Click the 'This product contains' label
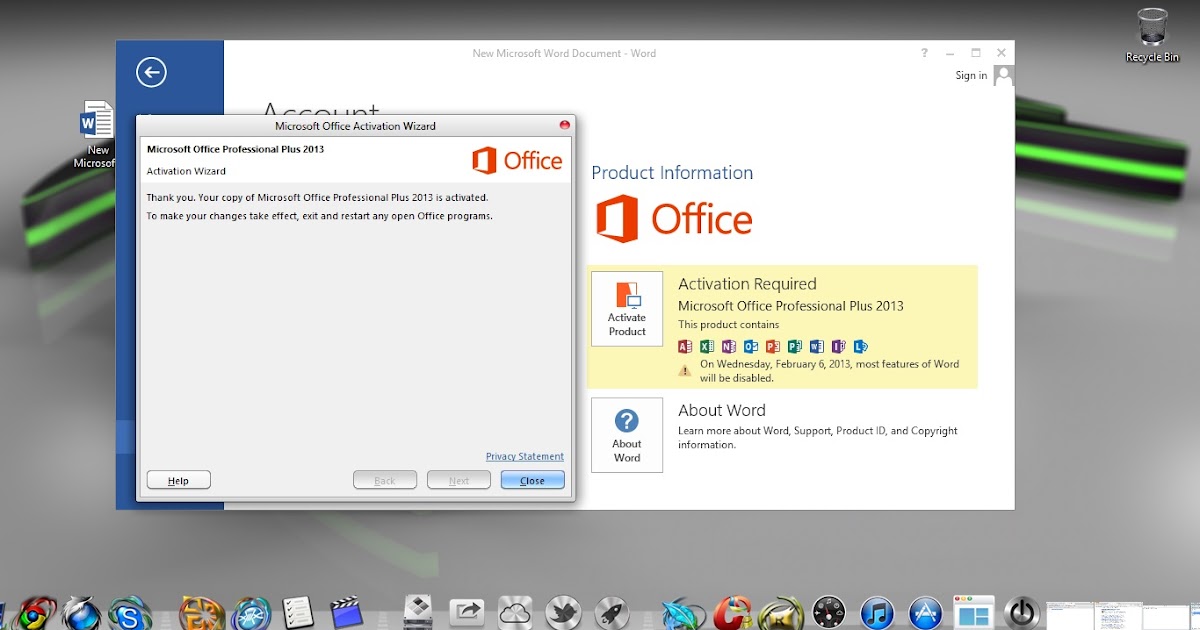Screen dimensions: 1200x630 click(728, 325)
